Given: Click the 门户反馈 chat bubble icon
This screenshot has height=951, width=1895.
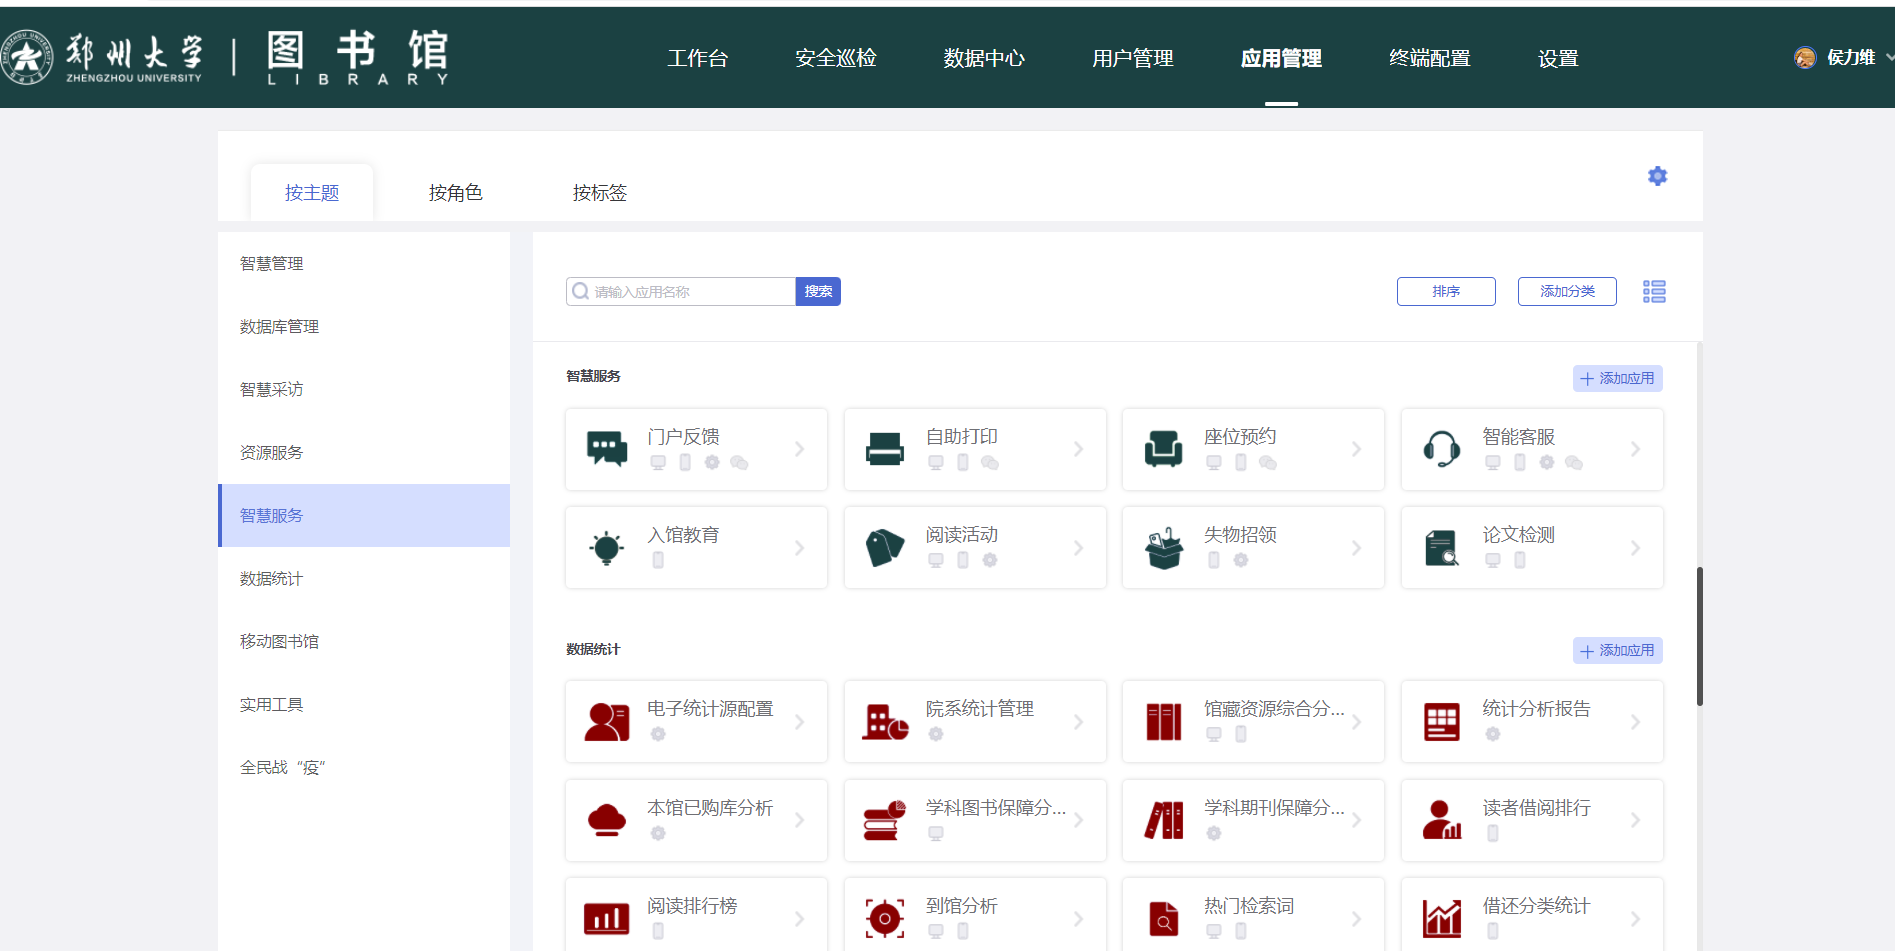Looking at the screenshot, I should pos(607,449).
